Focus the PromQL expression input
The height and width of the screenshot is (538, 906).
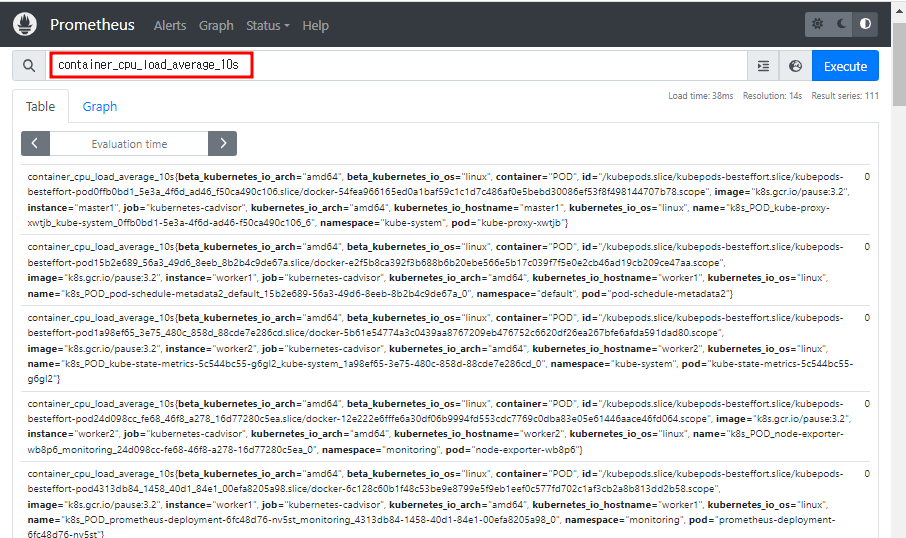(x=396, y=65)
